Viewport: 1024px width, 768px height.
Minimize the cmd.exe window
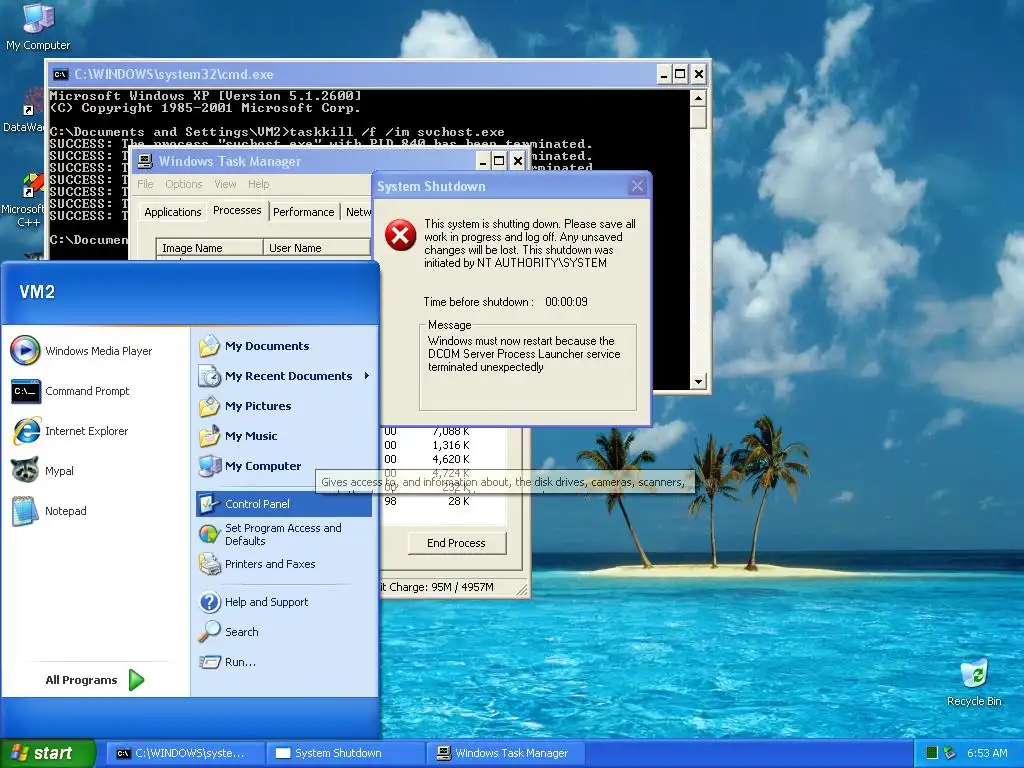tap(664, 74)
